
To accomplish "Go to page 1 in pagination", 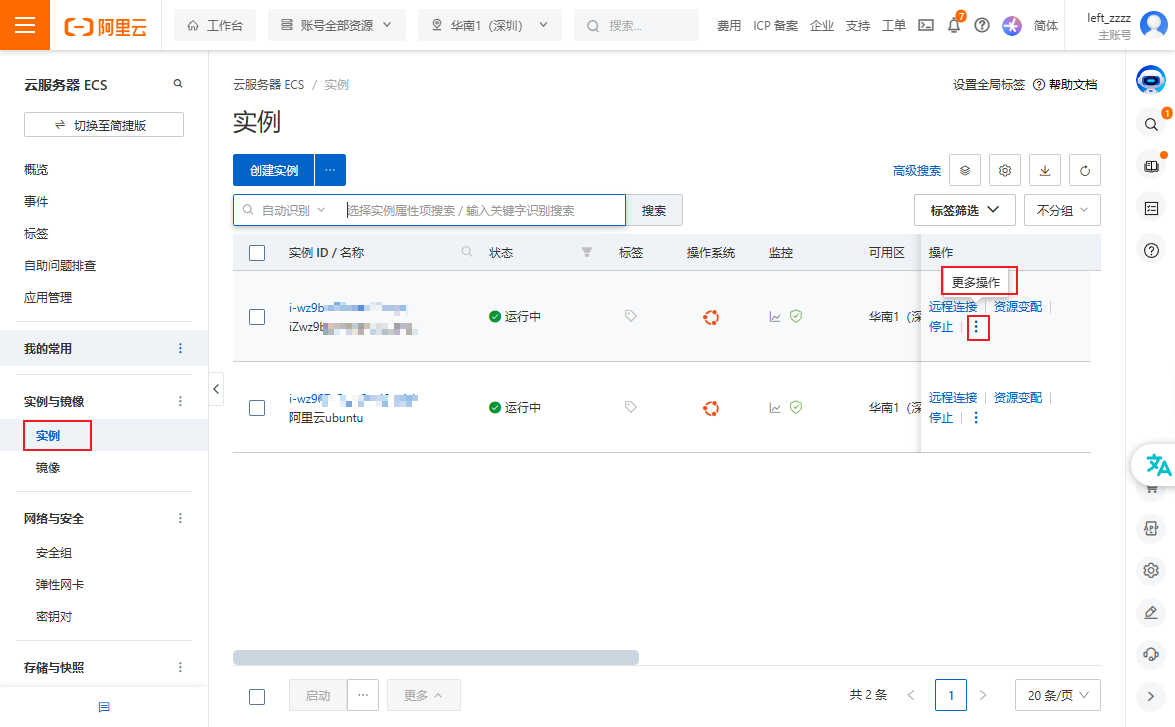I will click(x=951, y=695).
